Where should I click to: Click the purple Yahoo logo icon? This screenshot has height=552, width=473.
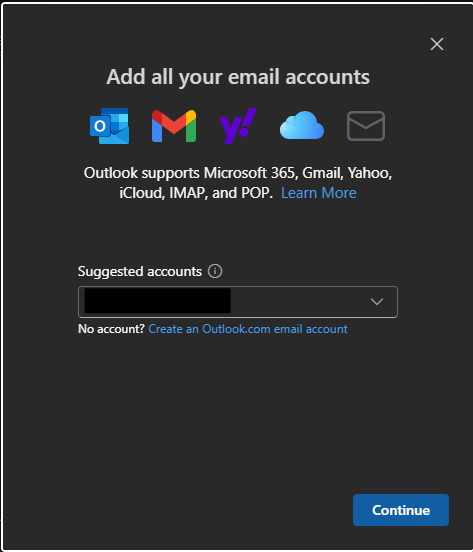(238, 126)
